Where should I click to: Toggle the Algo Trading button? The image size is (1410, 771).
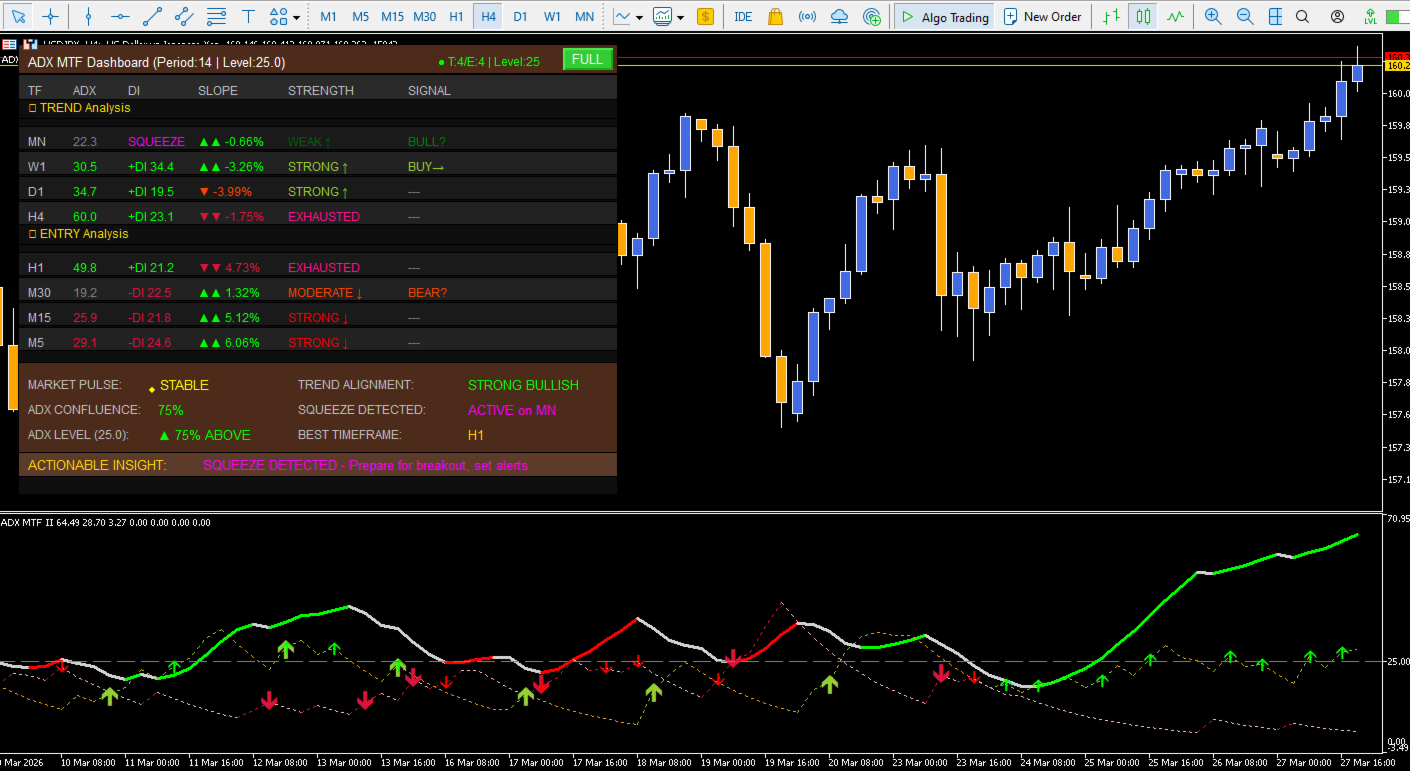click(945, 16)
